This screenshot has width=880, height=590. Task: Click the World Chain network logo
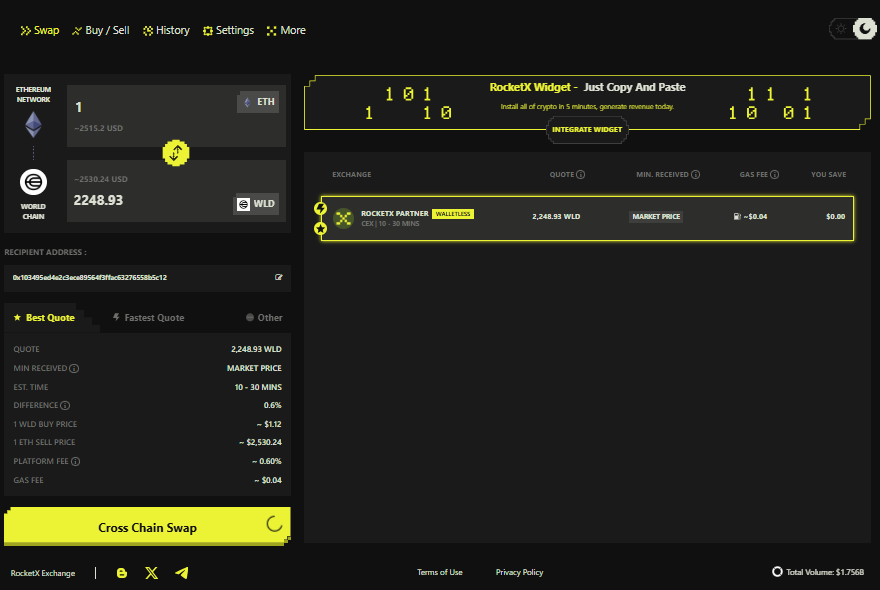pyautogui.click(x=33, y=182)
